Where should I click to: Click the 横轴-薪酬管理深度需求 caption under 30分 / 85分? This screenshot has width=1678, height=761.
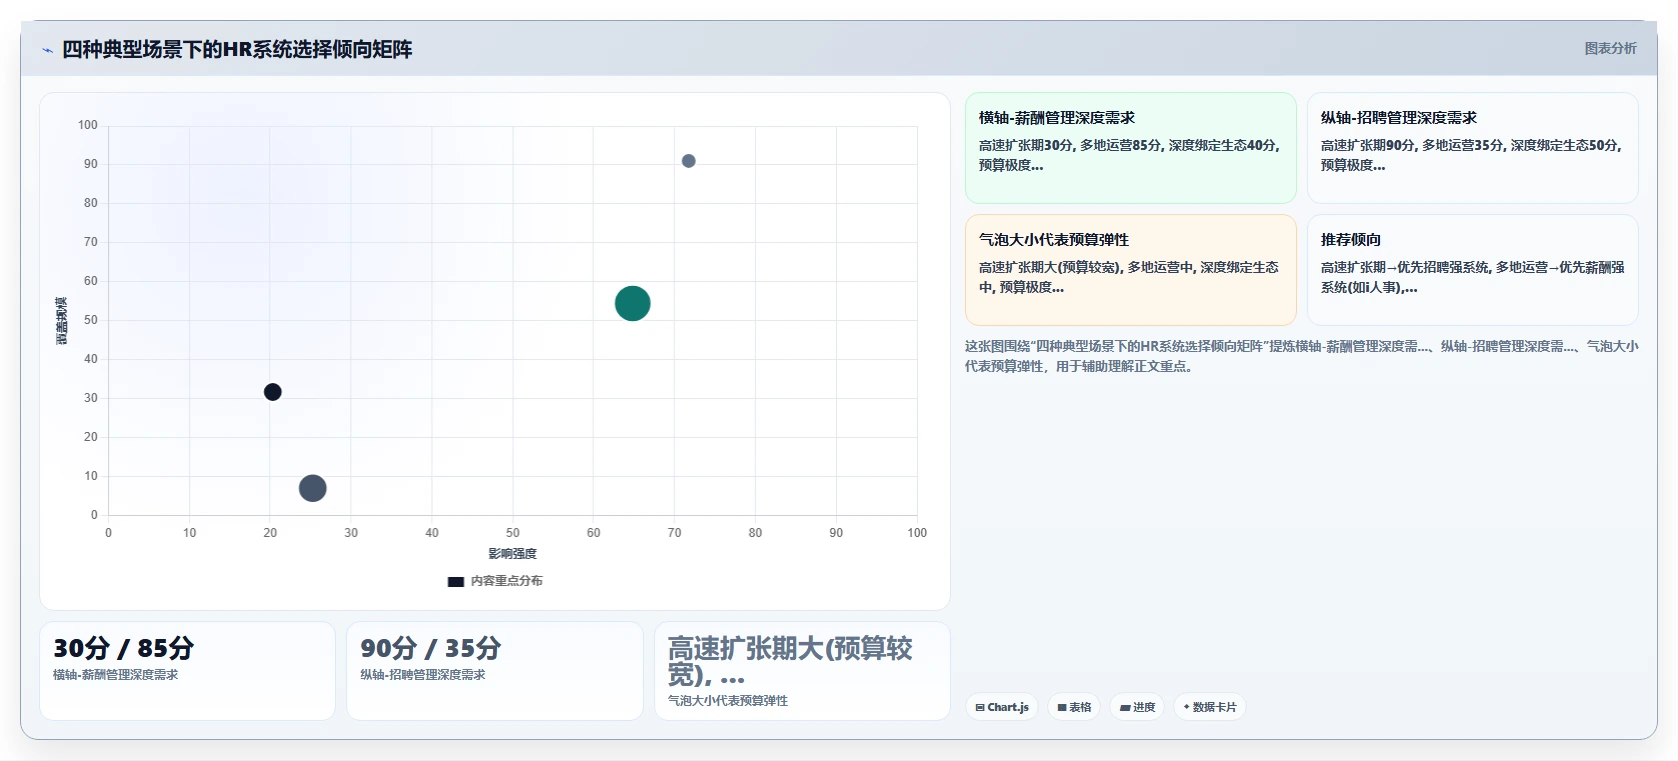click(116, 675)
